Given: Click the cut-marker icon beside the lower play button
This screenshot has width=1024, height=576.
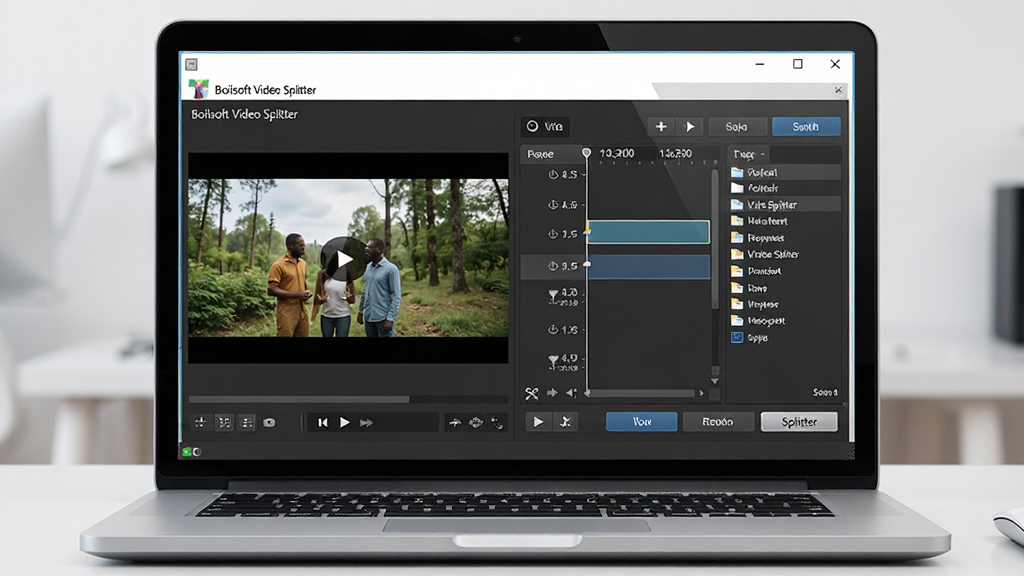Looking at the screenshot, I should [566, 422].
